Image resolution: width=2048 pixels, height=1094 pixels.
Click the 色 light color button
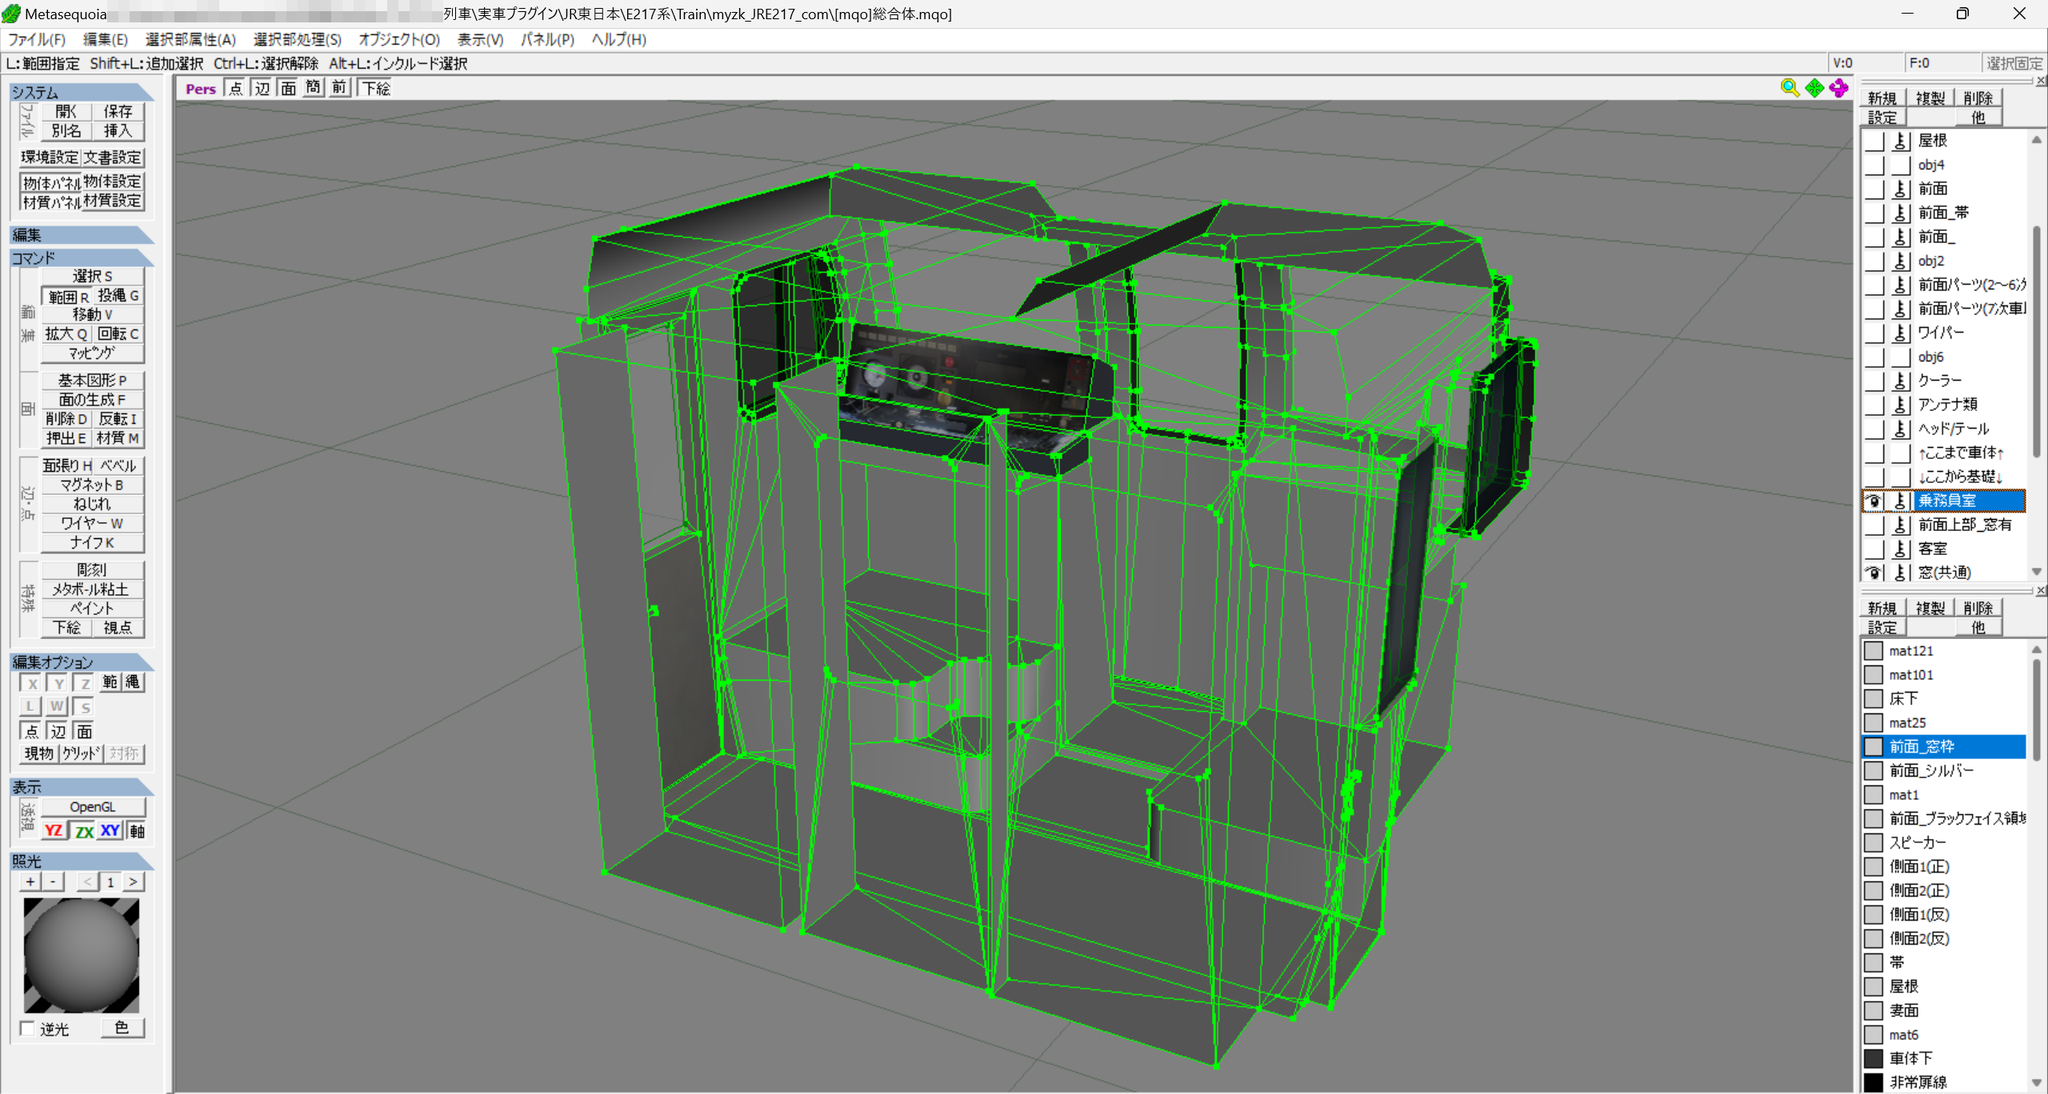tap(122, 1028)
